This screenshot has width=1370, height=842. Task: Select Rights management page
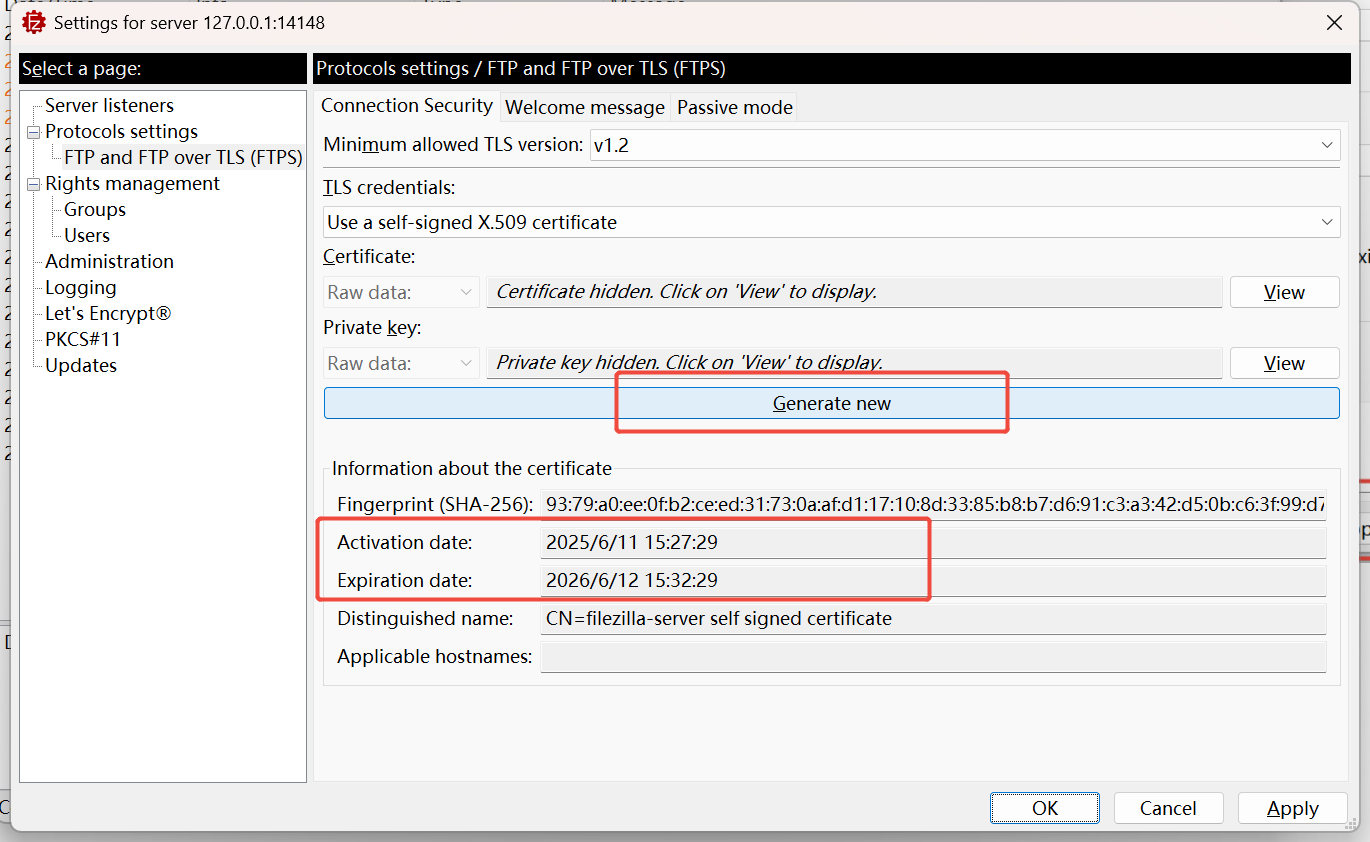(x=132, y=183)
